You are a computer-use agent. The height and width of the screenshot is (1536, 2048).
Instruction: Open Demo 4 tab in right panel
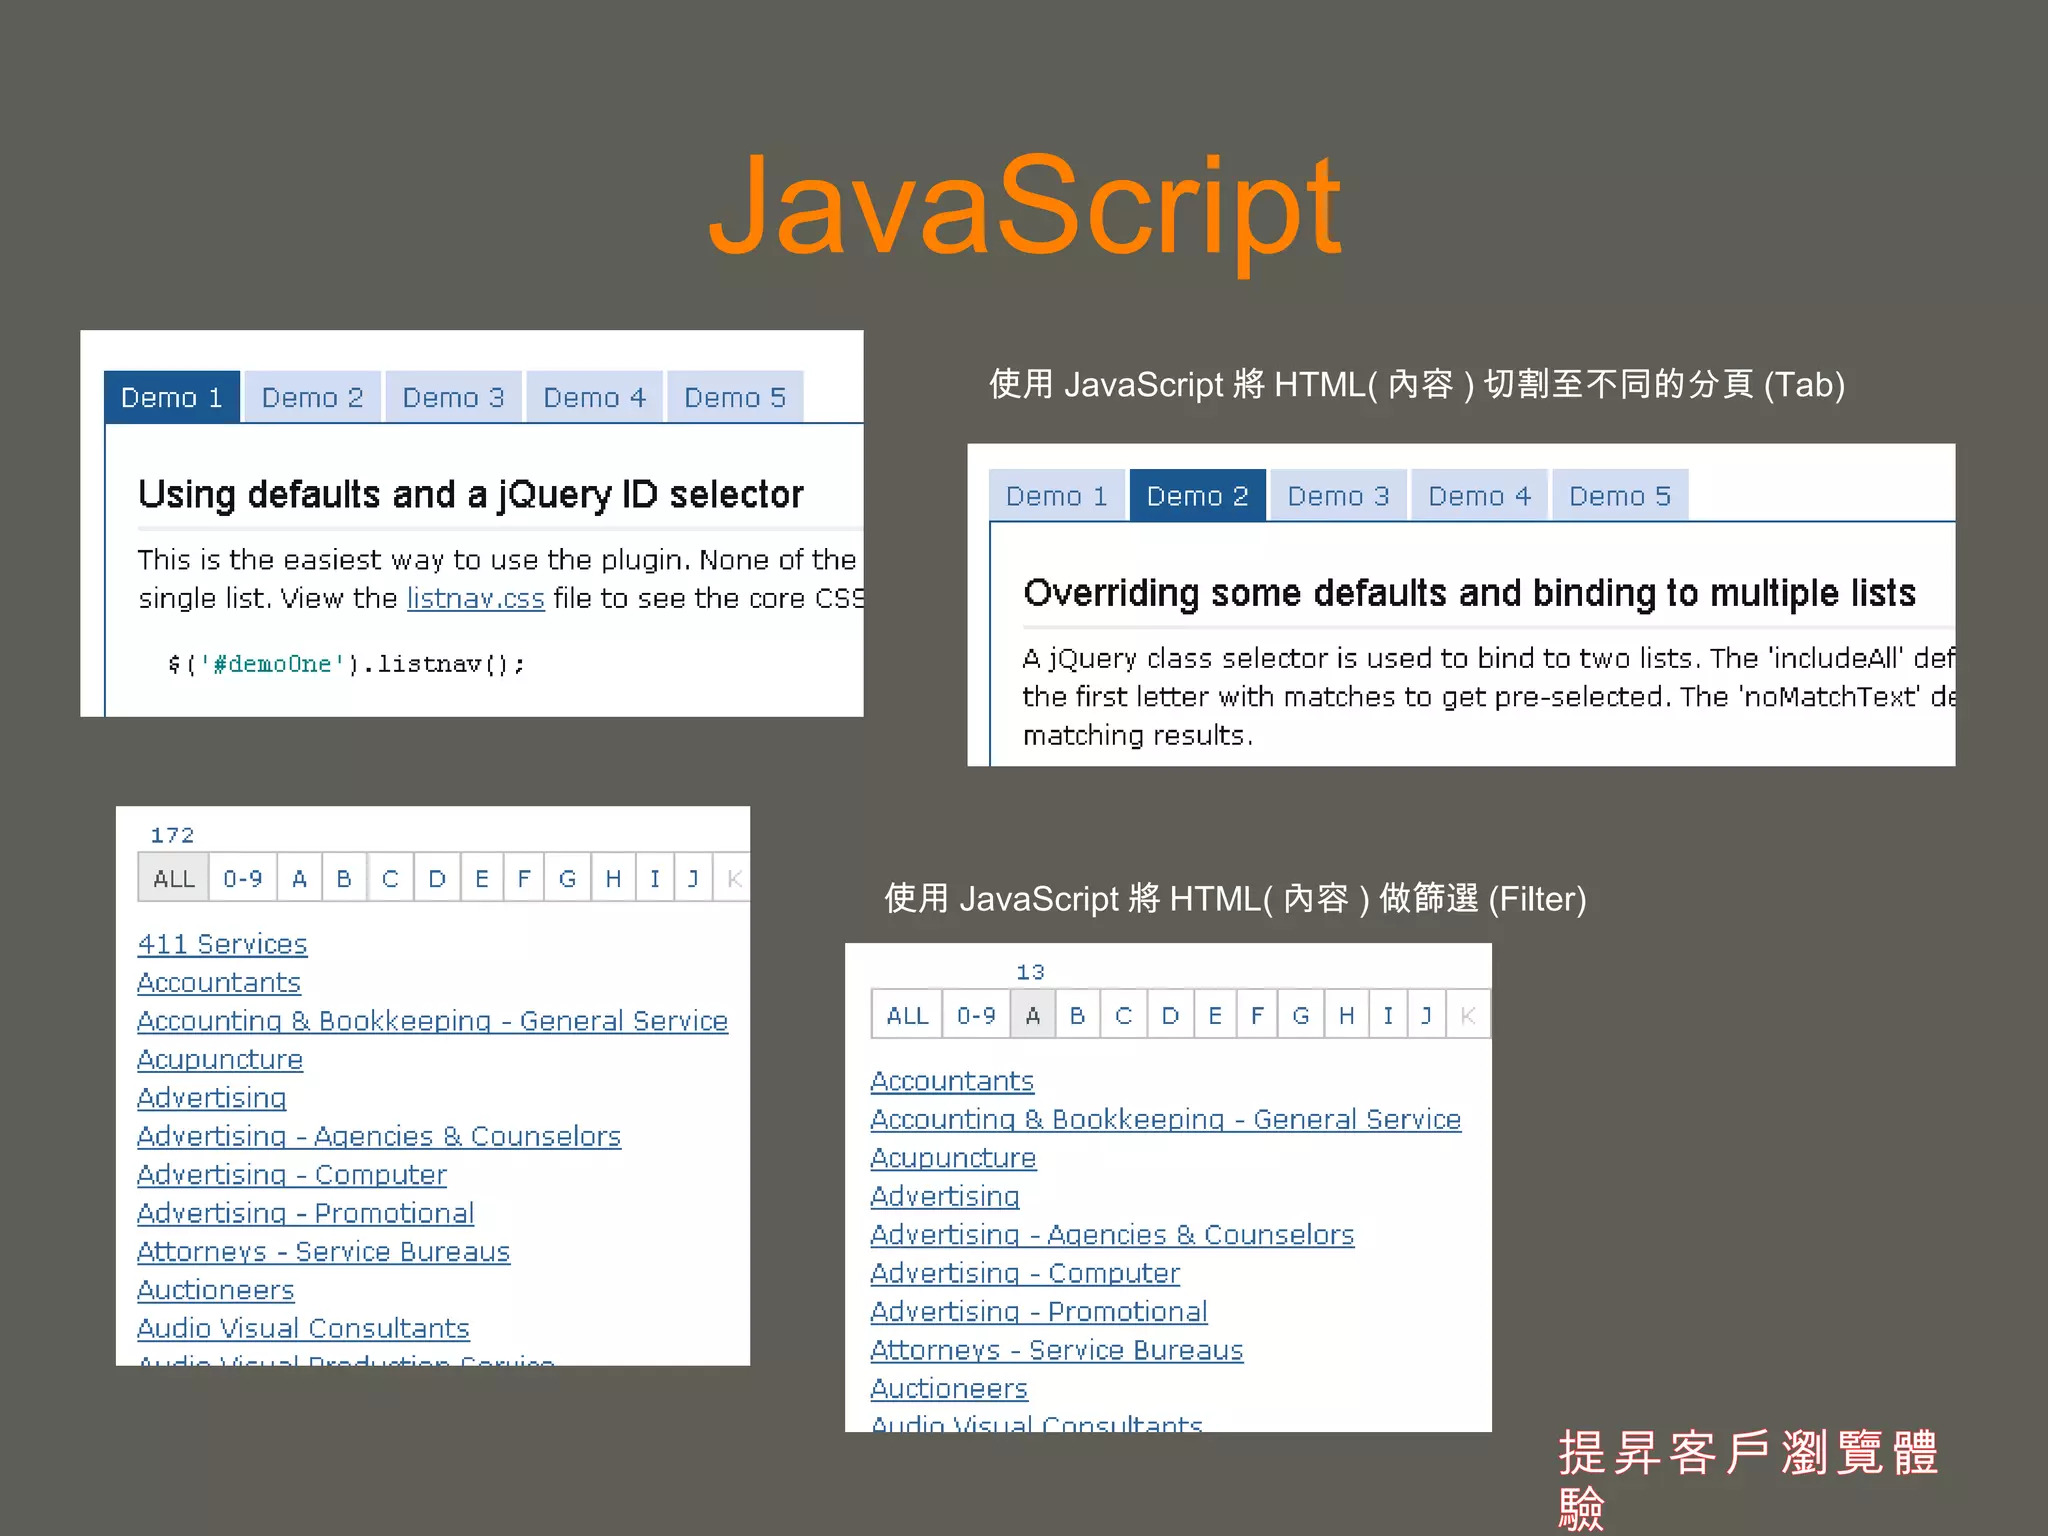tap(1479, 496)
